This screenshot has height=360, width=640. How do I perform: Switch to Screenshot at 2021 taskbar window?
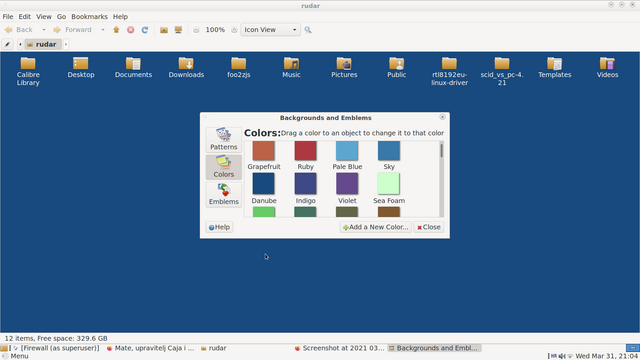339,348
